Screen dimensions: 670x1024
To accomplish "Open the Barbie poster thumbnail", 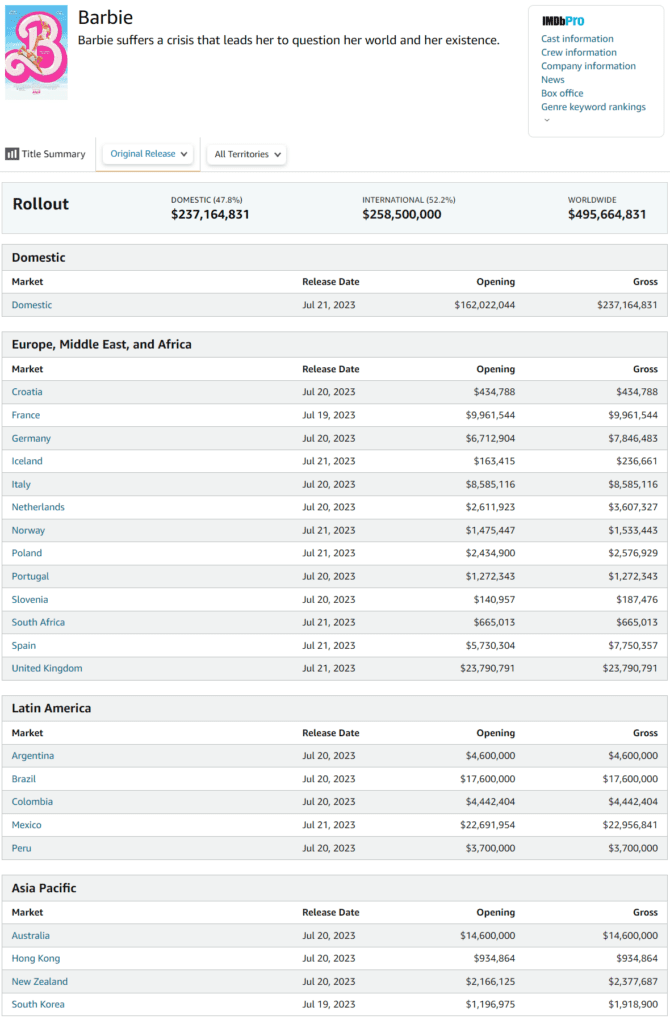I will pyautogui.click(x=36, y=54).
